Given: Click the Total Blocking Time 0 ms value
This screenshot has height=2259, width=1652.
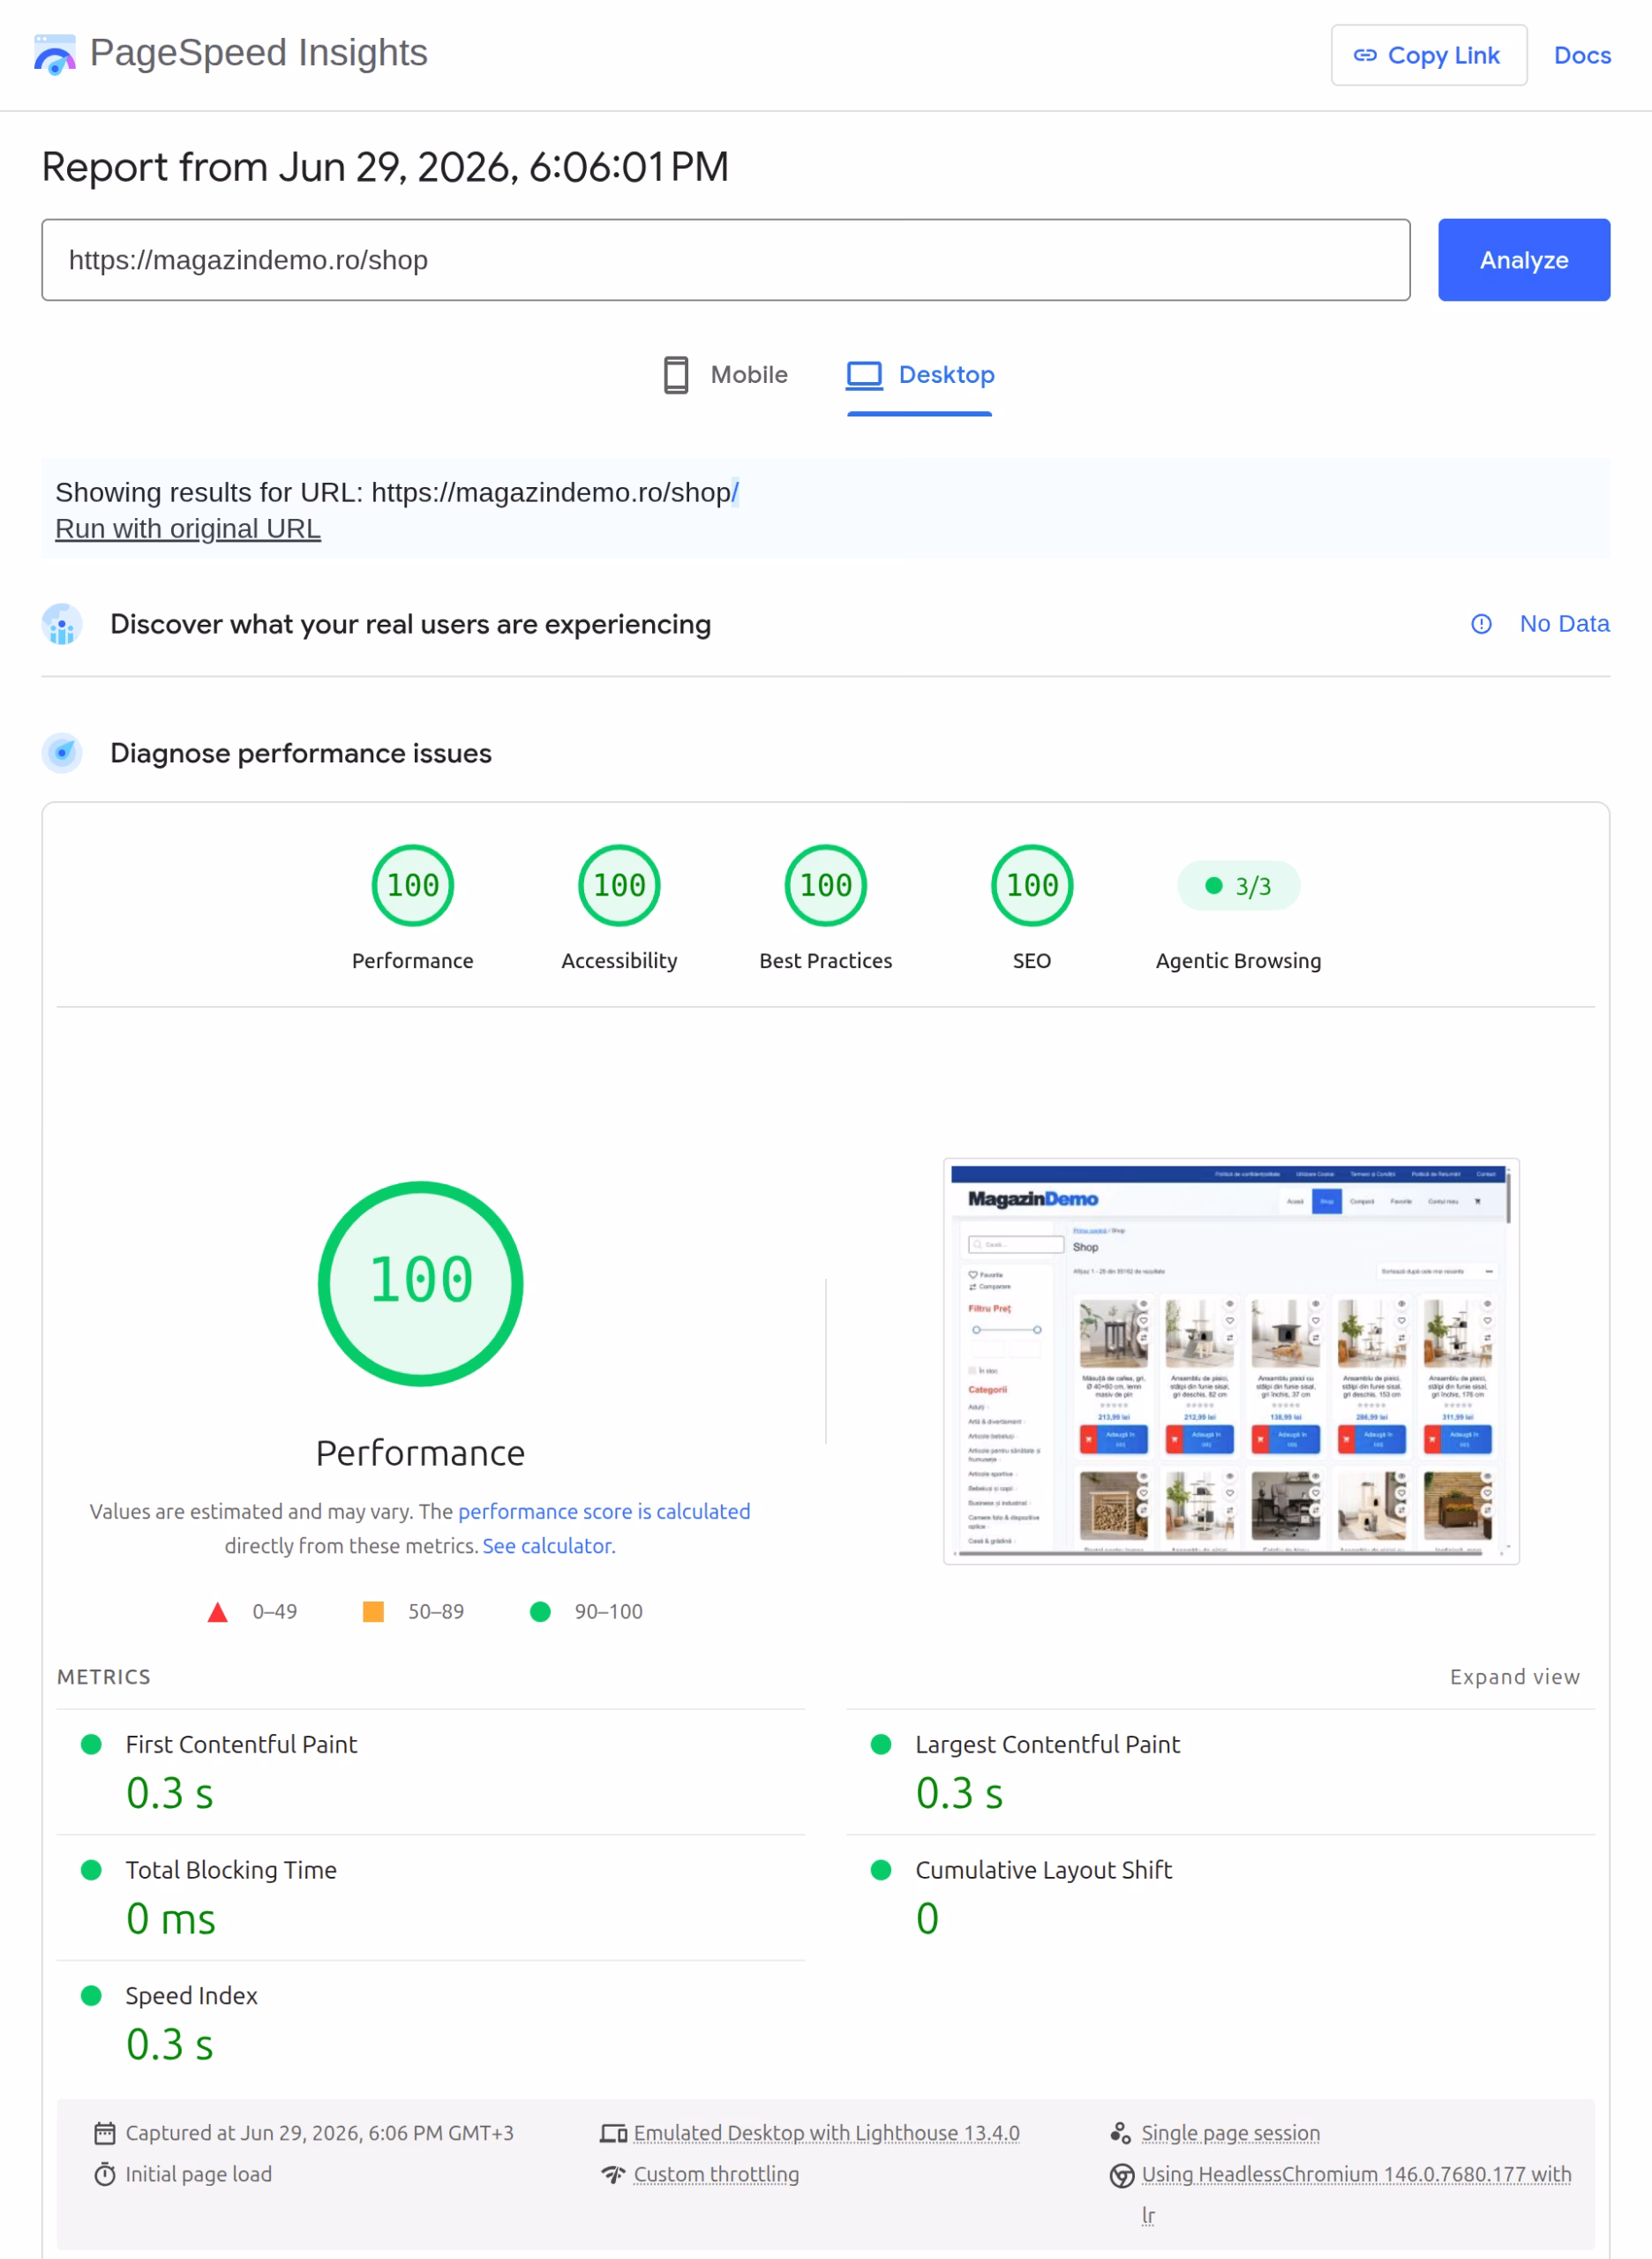Looking at the screenshot, I should point(171,1919).
